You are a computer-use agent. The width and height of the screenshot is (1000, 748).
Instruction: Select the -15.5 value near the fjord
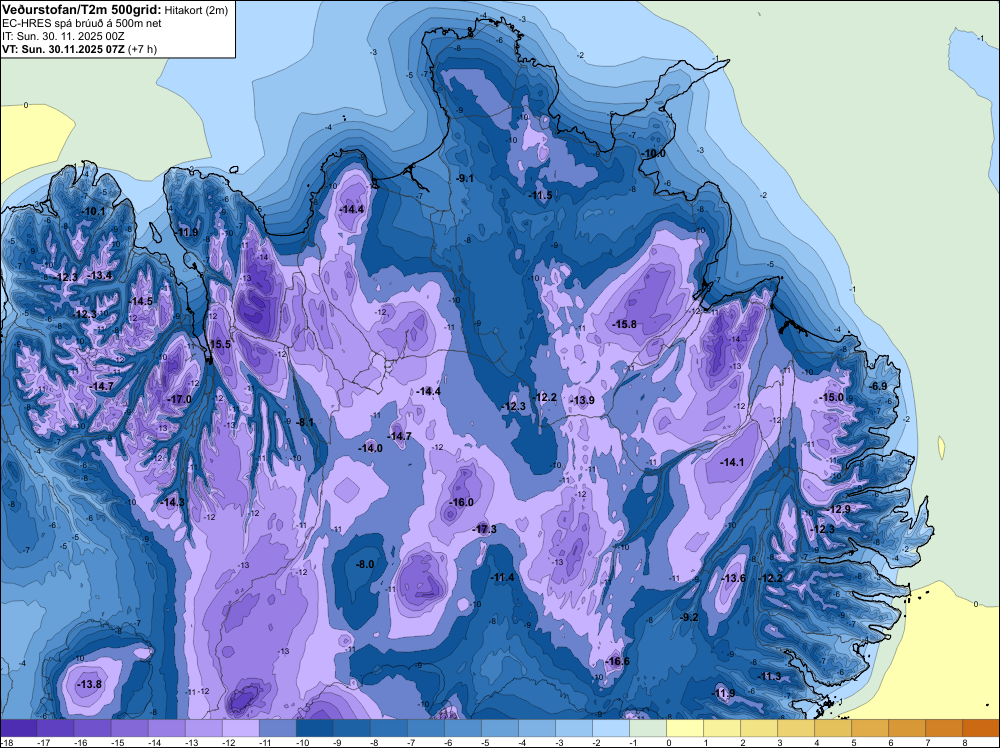coord(220,344)
